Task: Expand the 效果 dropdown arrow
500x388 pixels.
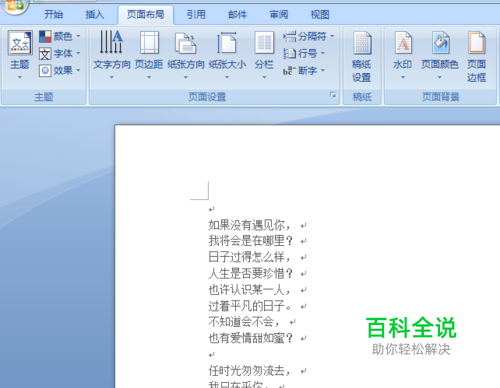Action: [78, 71]
